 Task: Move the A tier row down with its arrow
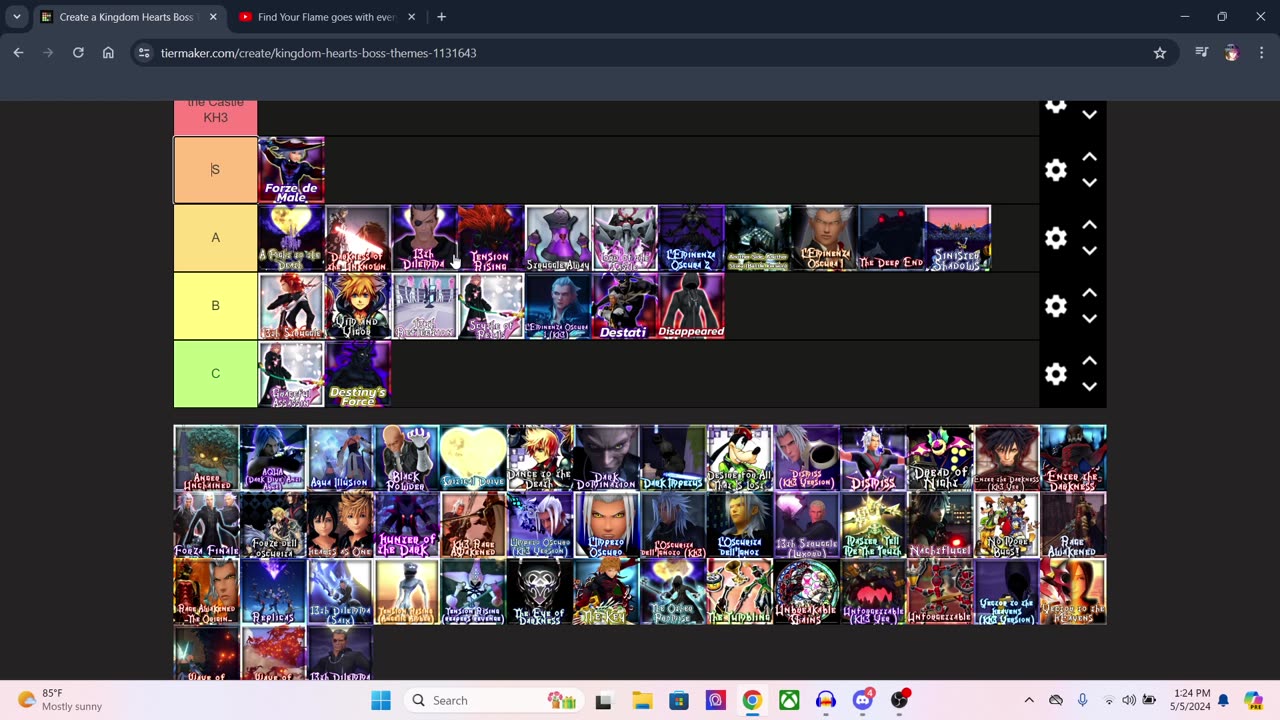click(x=1090, y=251)
